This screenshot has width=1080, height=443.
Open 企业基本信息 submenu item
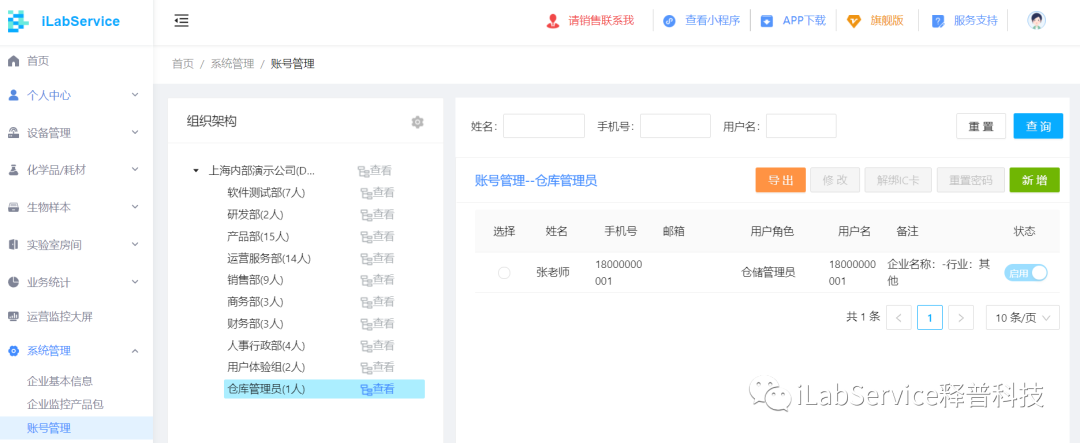point(60,381)
